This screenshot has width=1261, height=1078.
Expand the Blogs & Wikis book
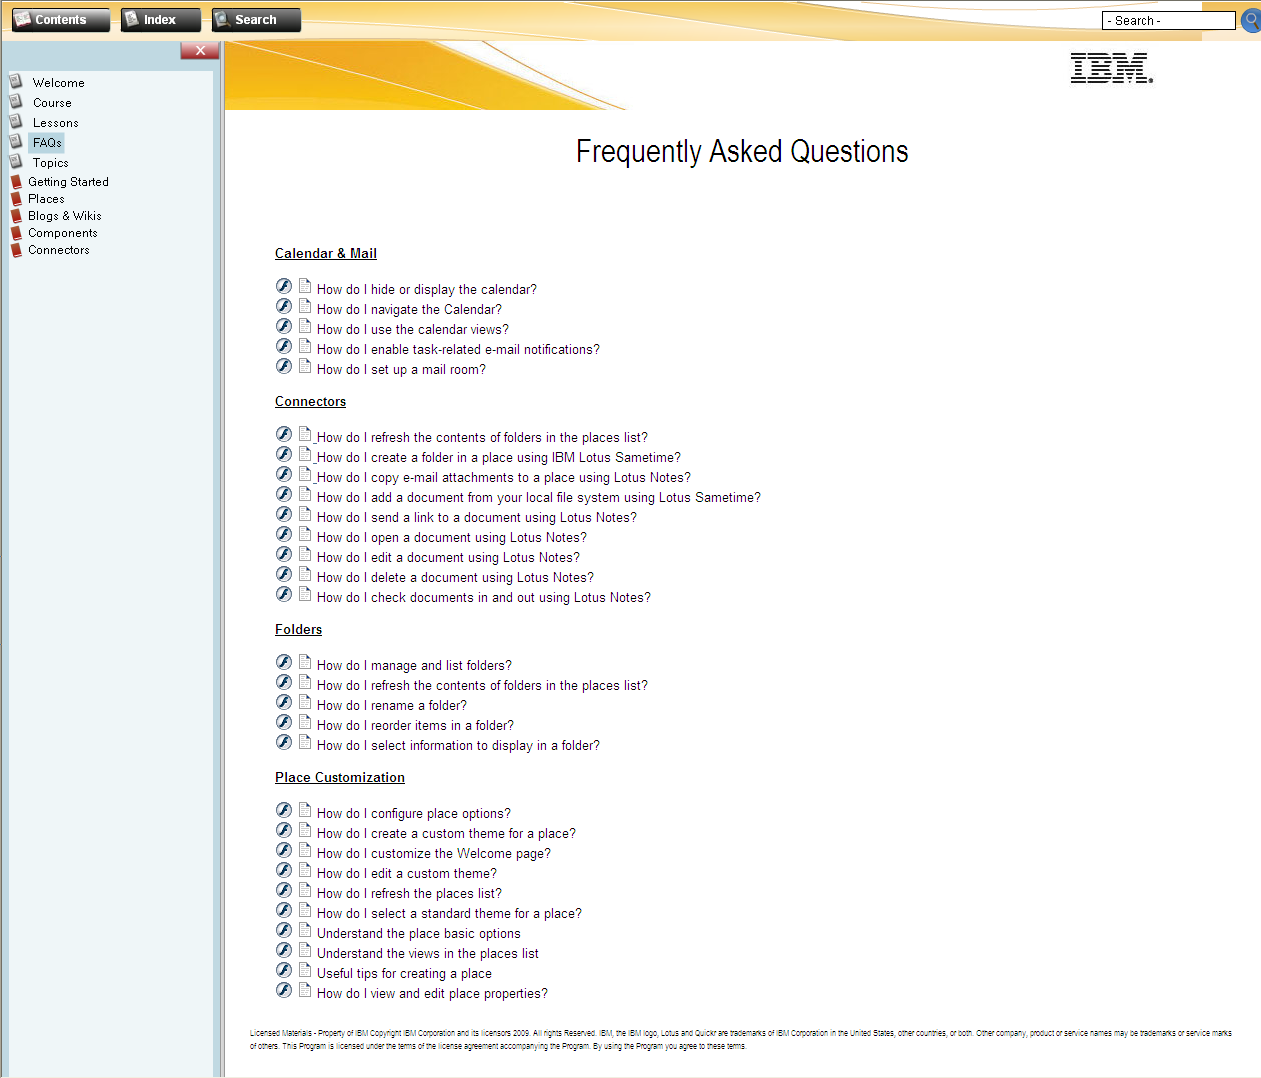click(x=64, y=216)
